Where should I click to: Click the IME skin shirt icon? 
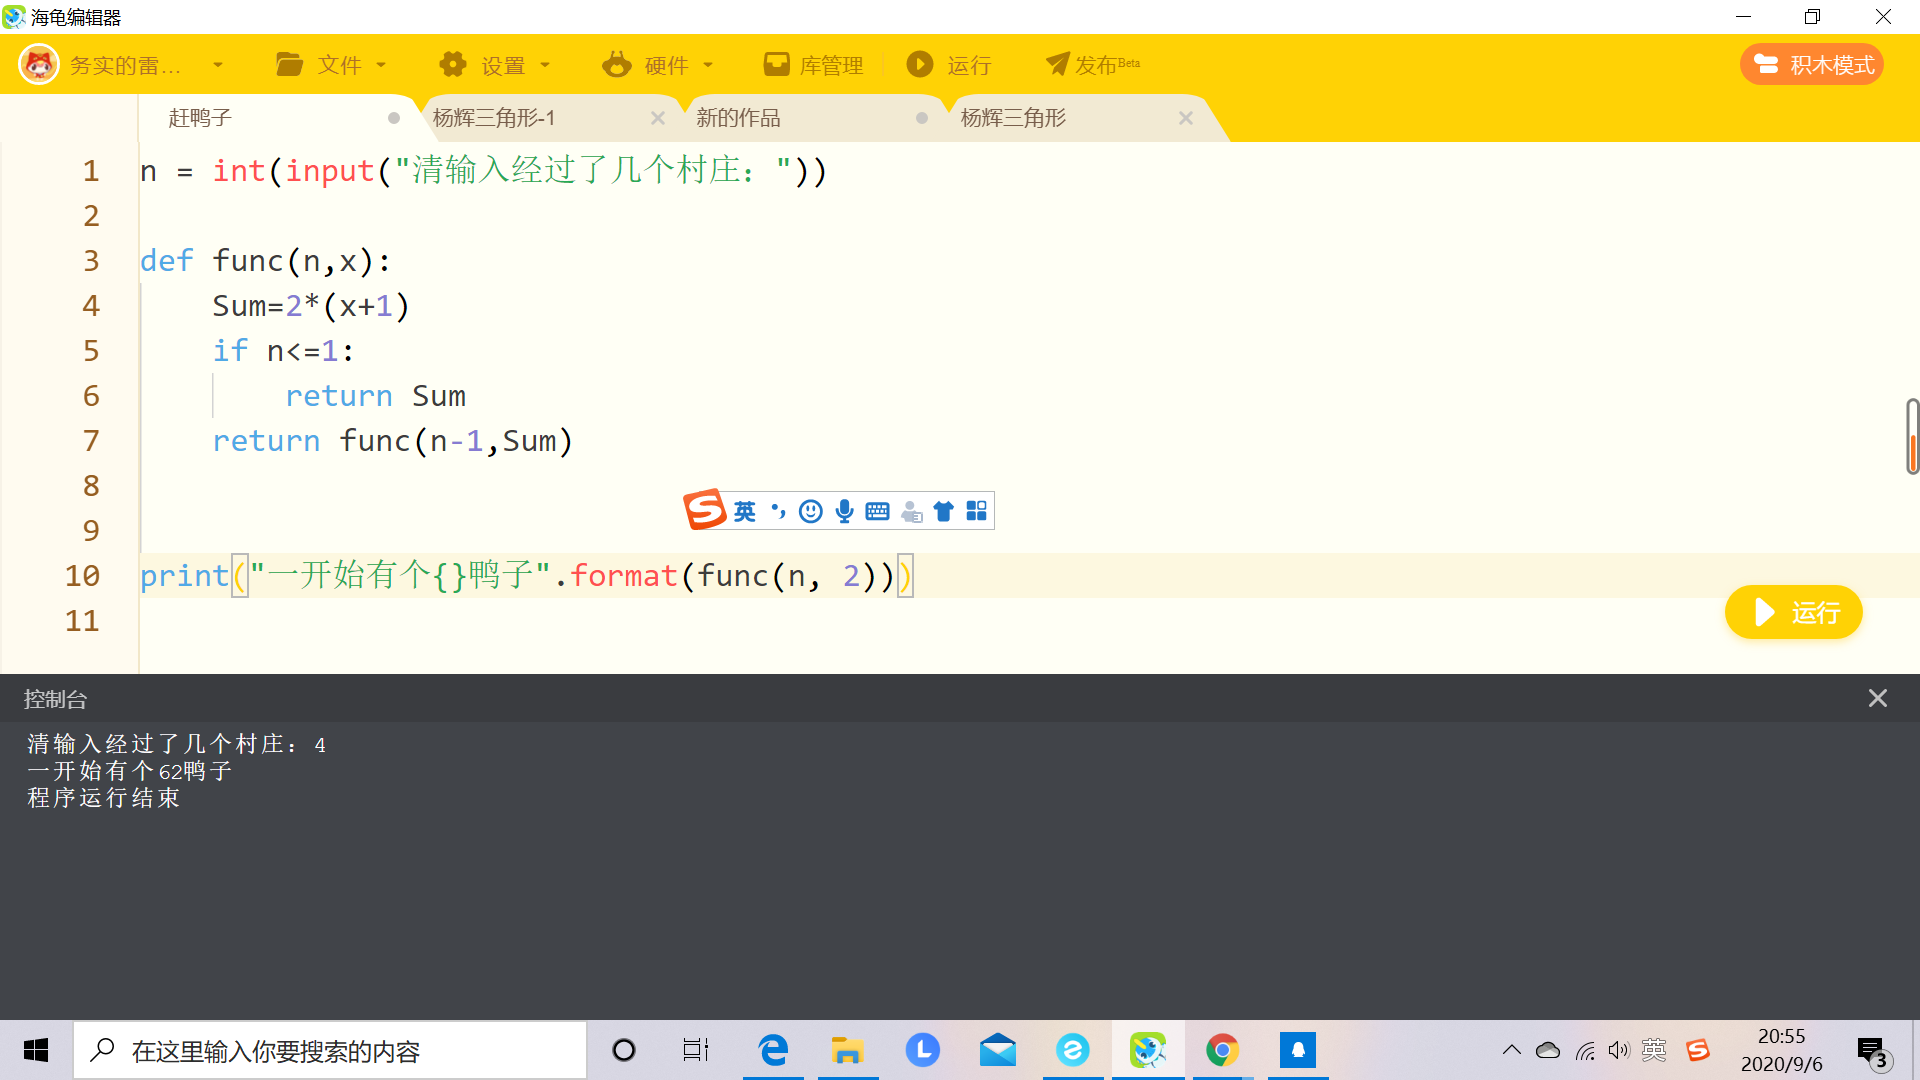coord(943,512)
